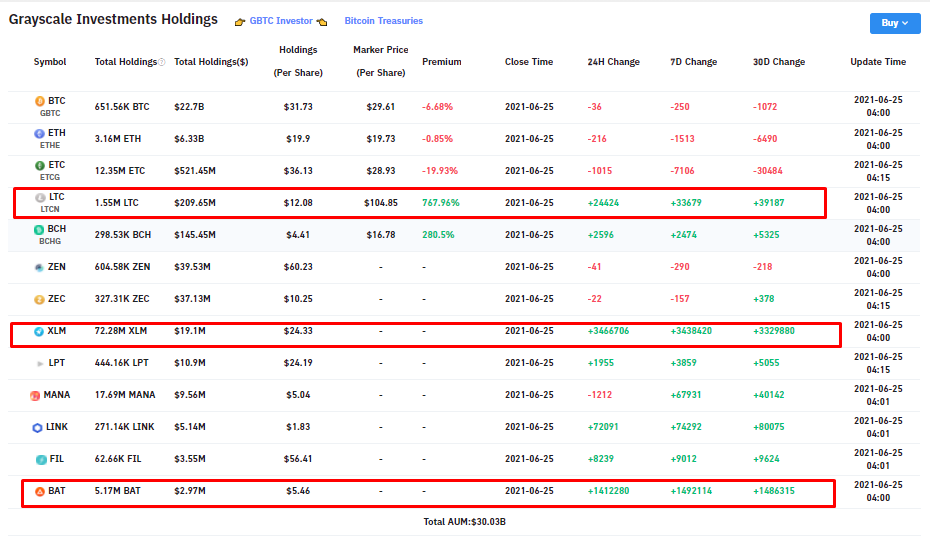
Task: Select the 3.16M ETH holdings cell
Action: coord(118,139)
